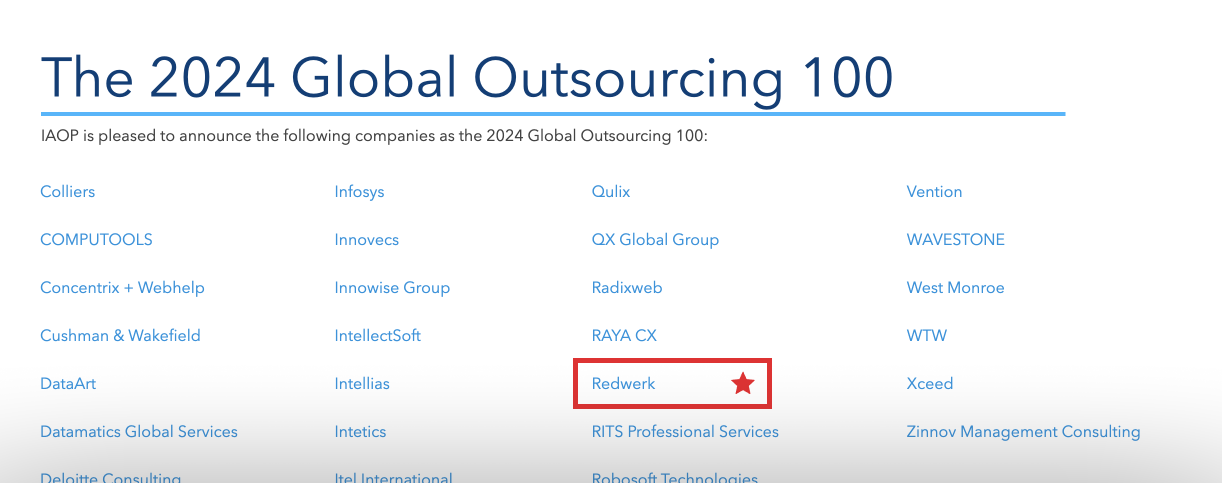1222x483 pixels.
Task: Click the RAYA CX link
Action: pyautogui.click(x=624, y=335)
